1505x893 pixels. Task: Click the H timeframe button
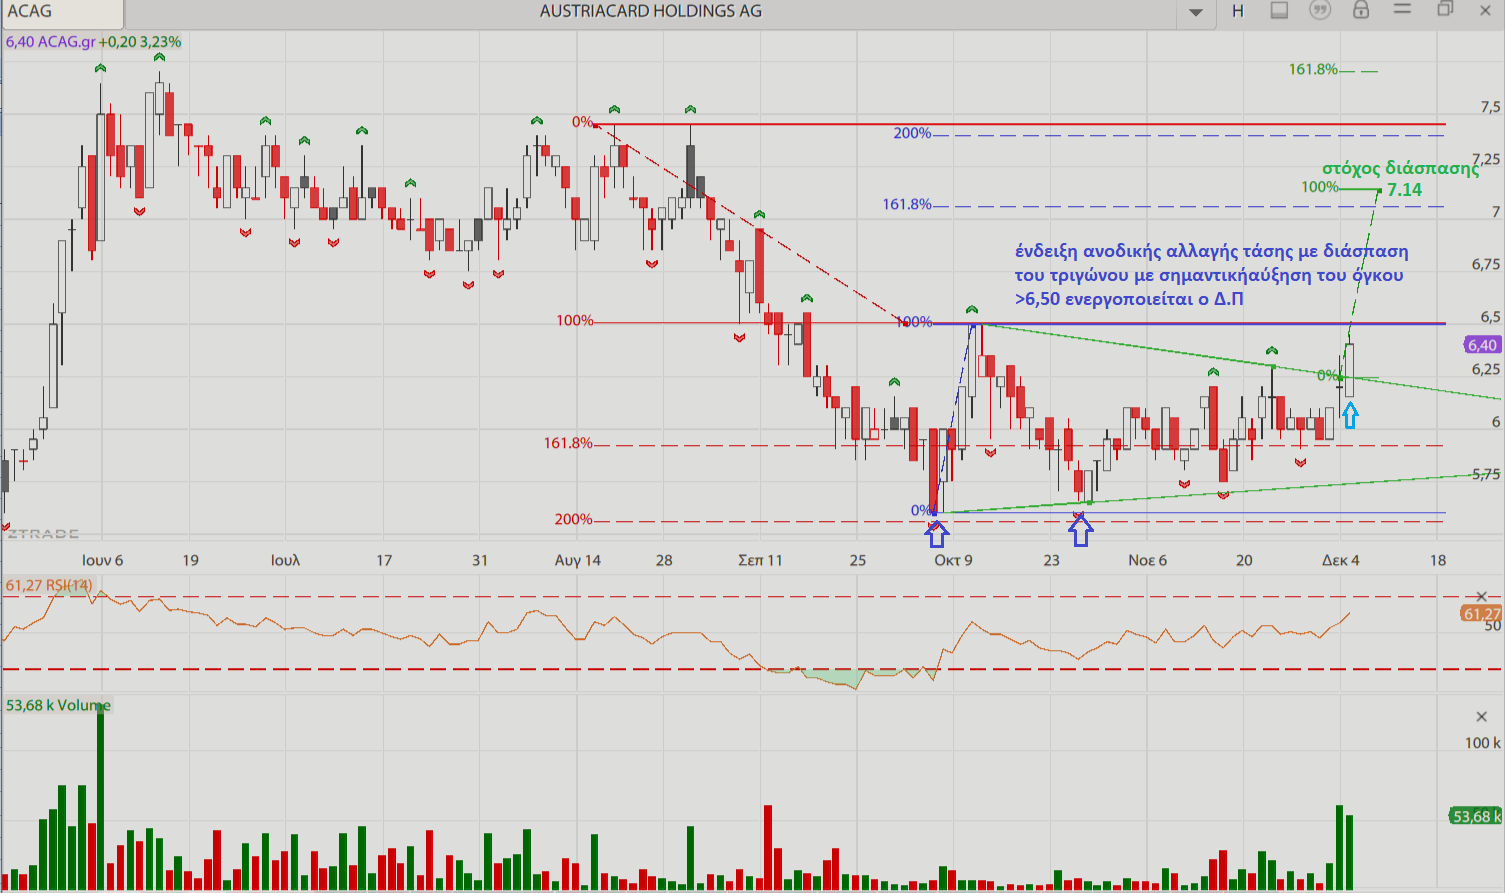[x=1238, y=11]
